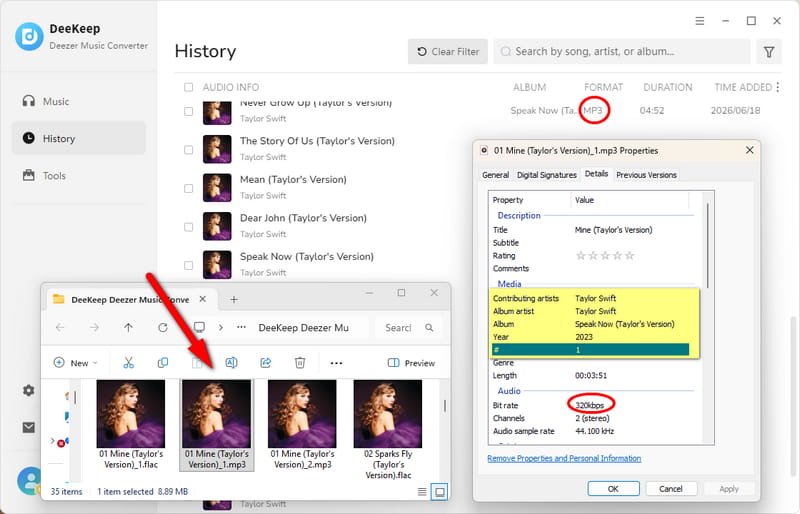The image size is (800, 514).
Task: Click the DeeKeep logo icon
Action: click(x=29, y=36)
